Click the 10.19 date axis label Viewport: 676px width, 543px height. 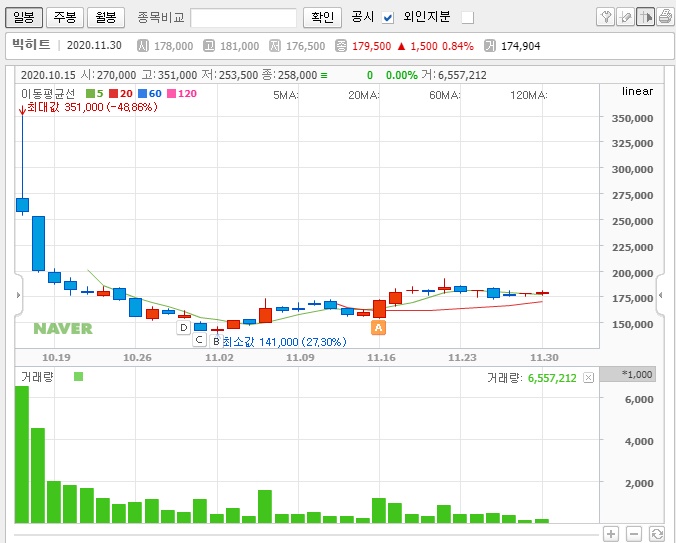56,358
